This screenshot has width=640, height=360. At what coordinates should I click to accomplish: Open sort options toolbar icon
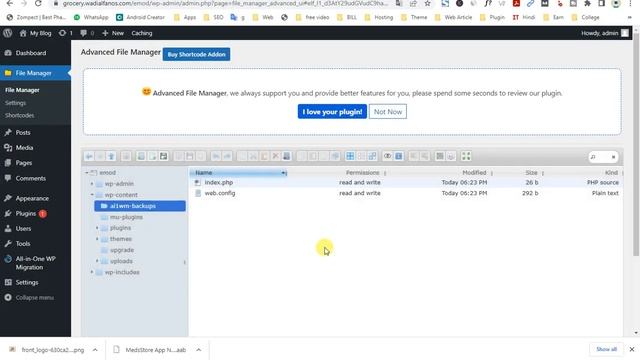tap(451, 156)
